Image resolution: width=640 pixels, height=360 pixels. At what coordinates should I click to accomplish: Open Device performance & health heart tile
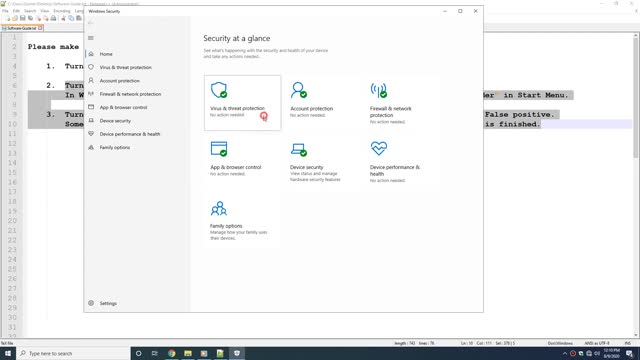tap(402, 161)
